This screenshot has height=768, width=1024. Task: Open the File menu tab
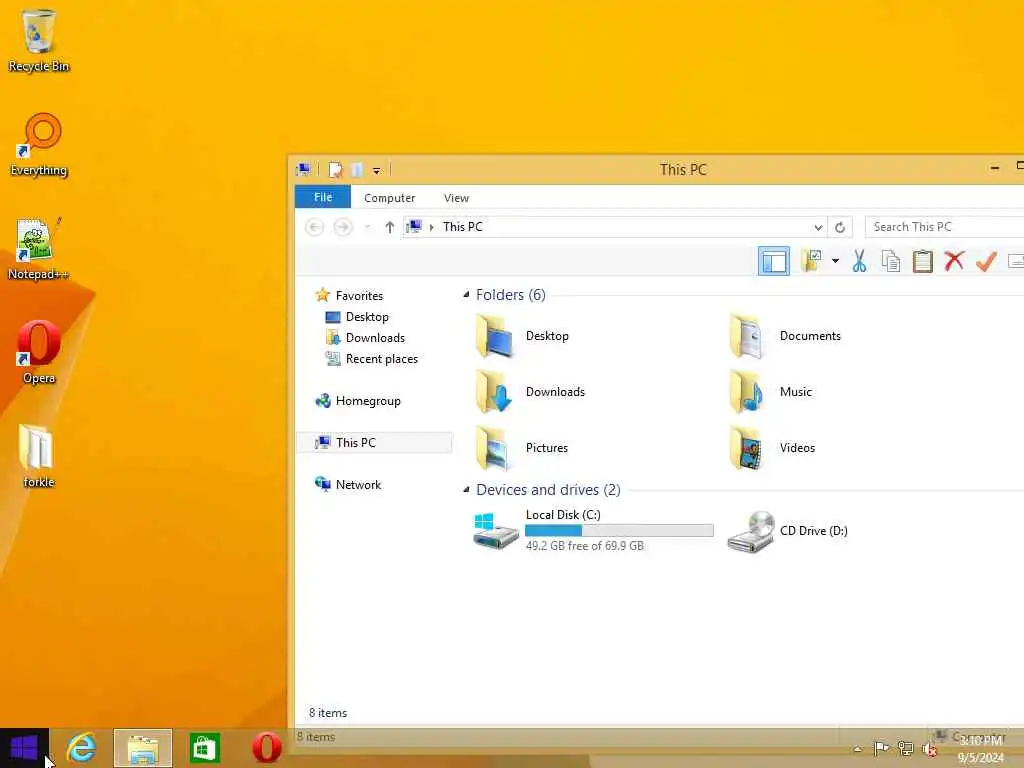click(x=323, y=197)
